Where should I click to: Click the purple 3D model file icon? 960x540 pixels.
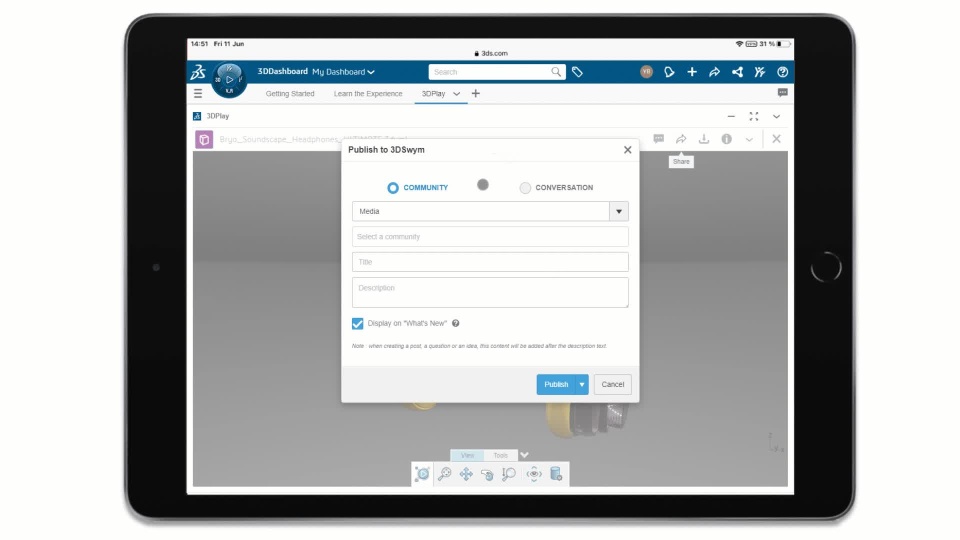pos(204,140)
